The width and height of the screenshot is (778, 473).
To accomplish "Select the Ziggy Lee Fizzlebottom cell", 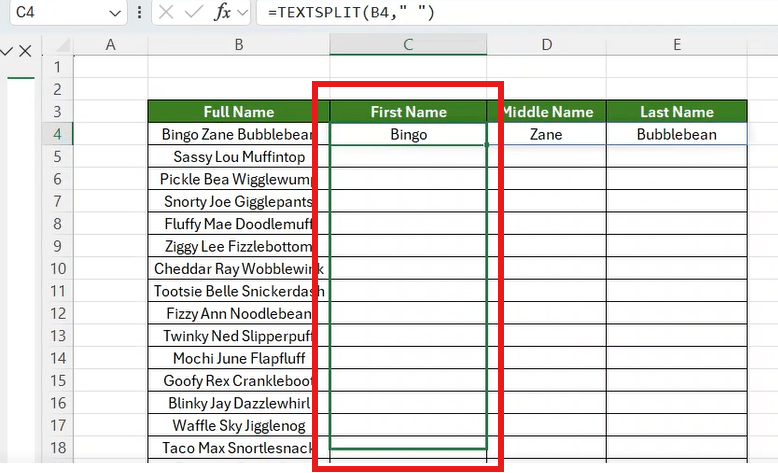I will (x=239, y=246).
